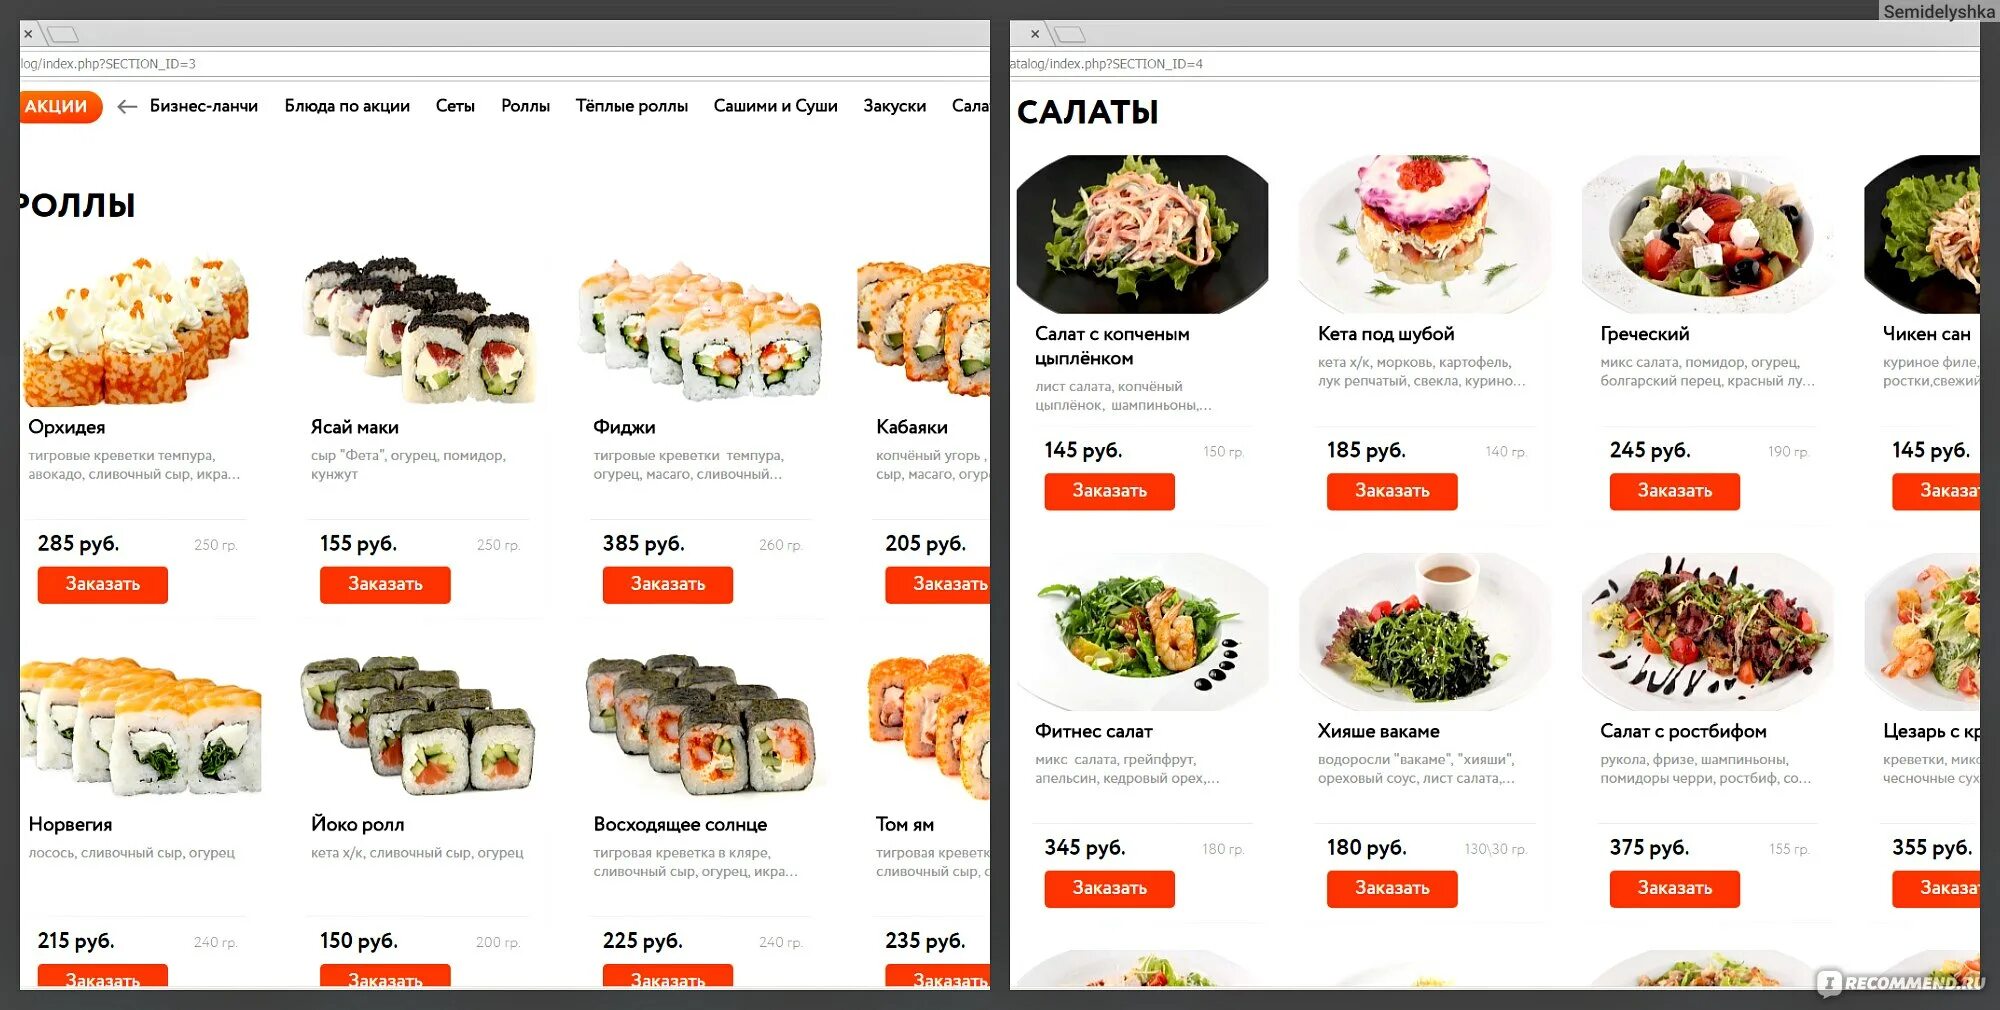Open the Кета под шубой salad image
Viewport: 2000px width, 1010px height.
pos(1424,234)
